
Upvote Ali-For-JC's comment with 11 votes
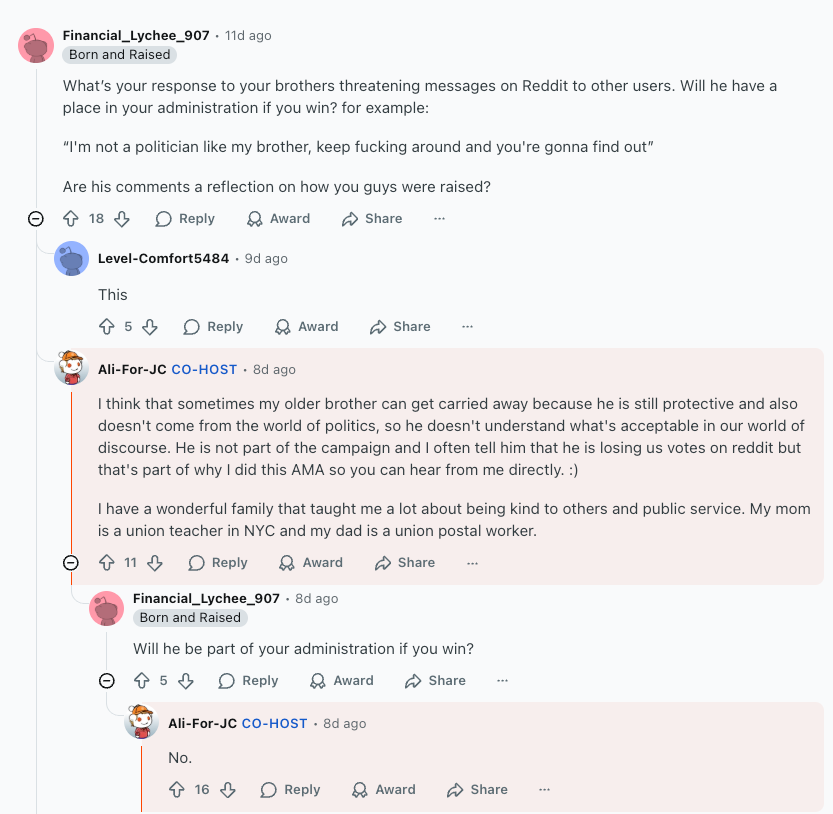pos(107,562)
